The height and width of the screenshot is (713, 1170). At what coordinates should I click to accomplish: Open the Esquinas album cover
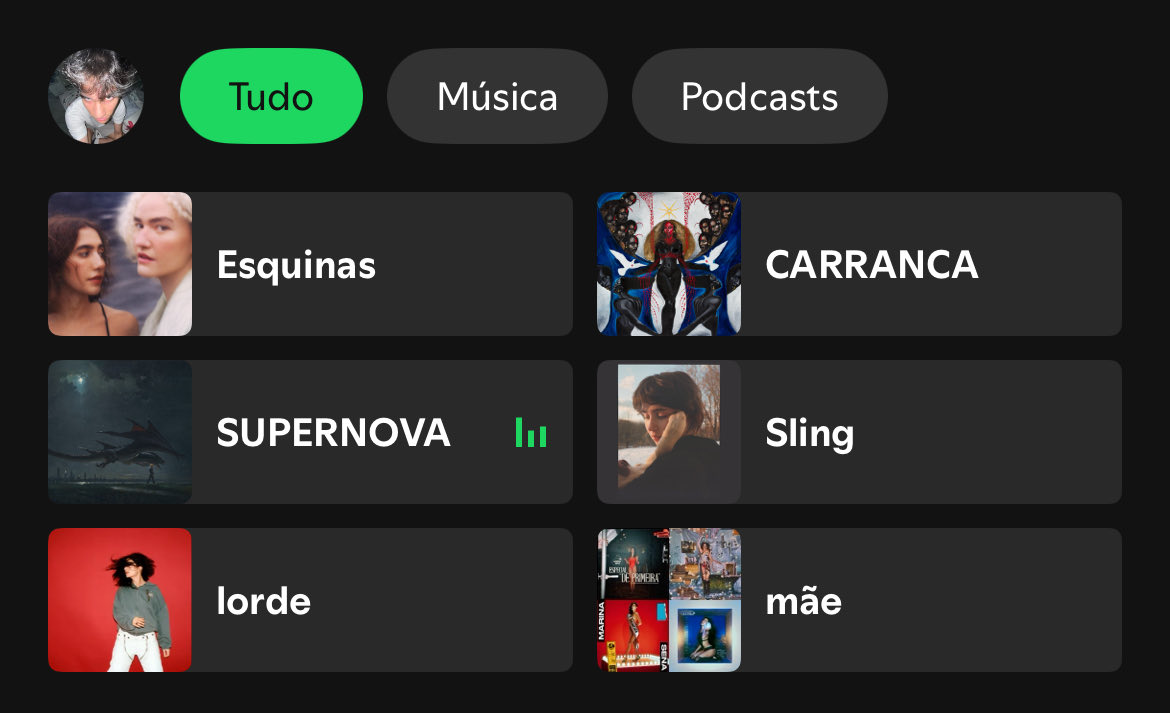click(120, 264)
